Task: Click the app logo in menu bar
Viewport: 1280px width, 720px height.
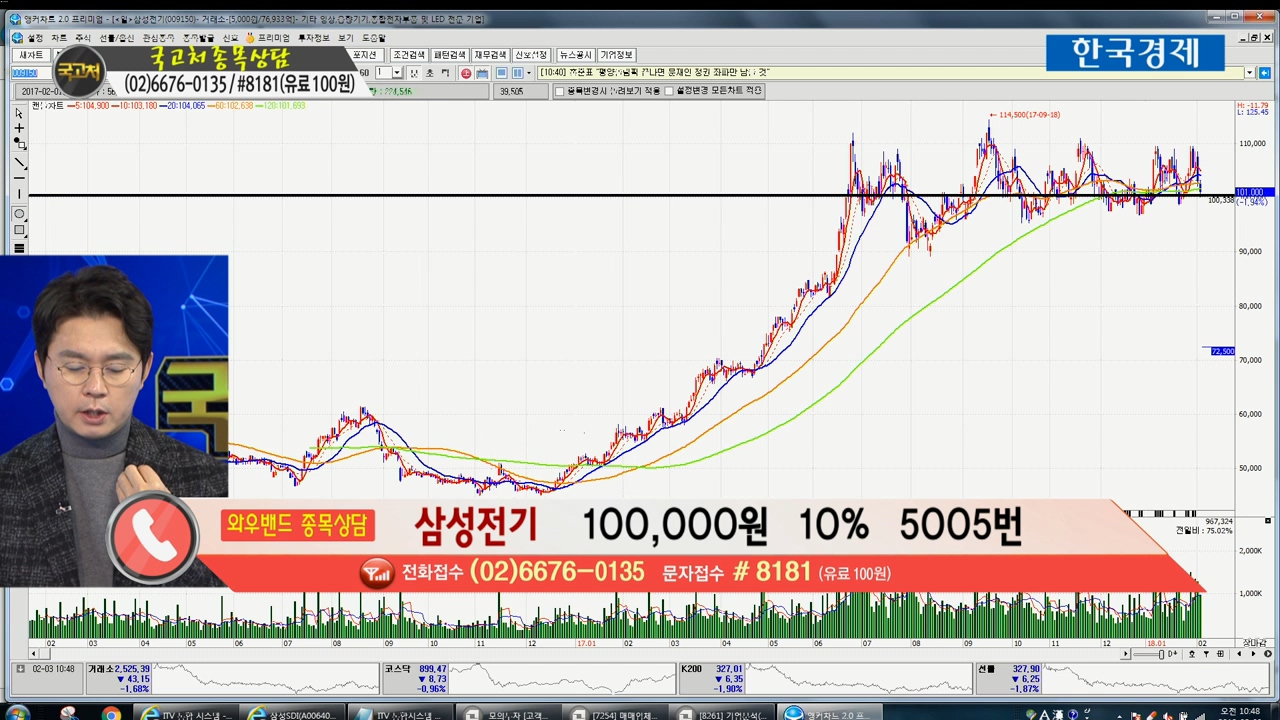Action: coord(17,38)
